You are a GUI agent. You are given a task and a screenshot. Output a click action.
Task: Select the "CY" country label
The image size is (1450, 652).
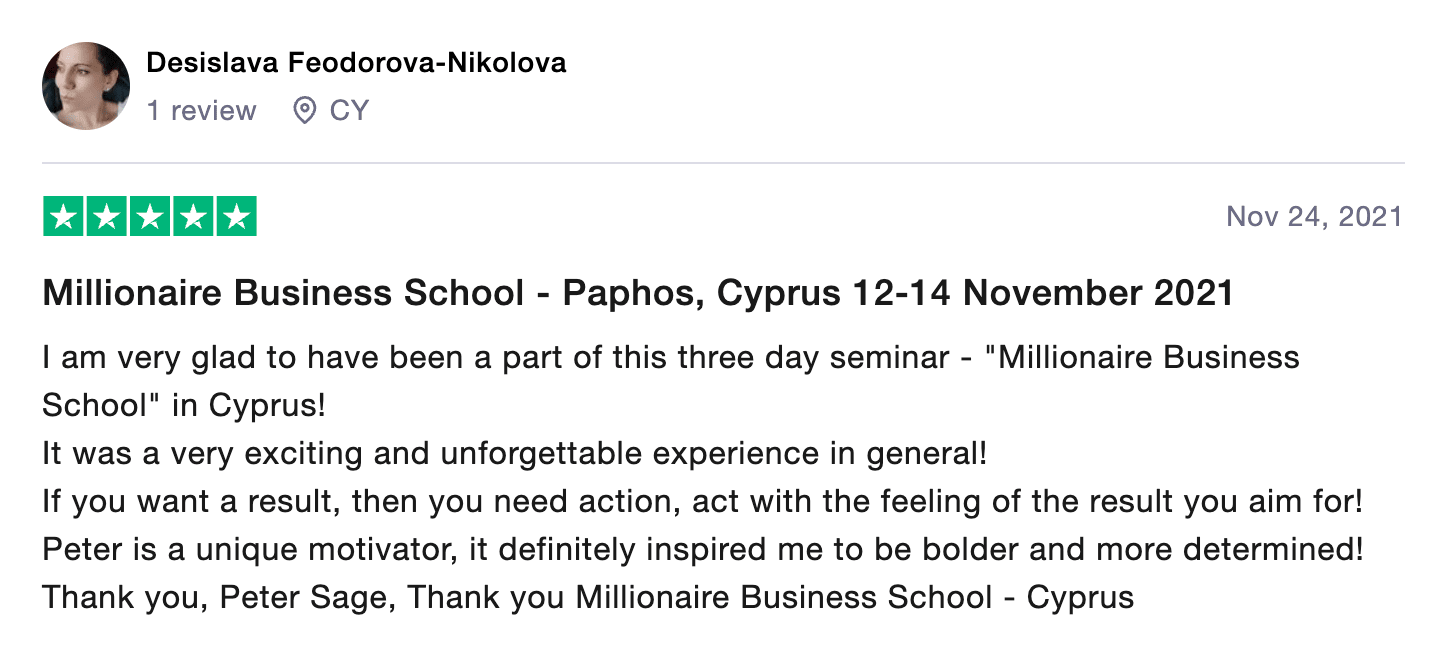point(349,110)
